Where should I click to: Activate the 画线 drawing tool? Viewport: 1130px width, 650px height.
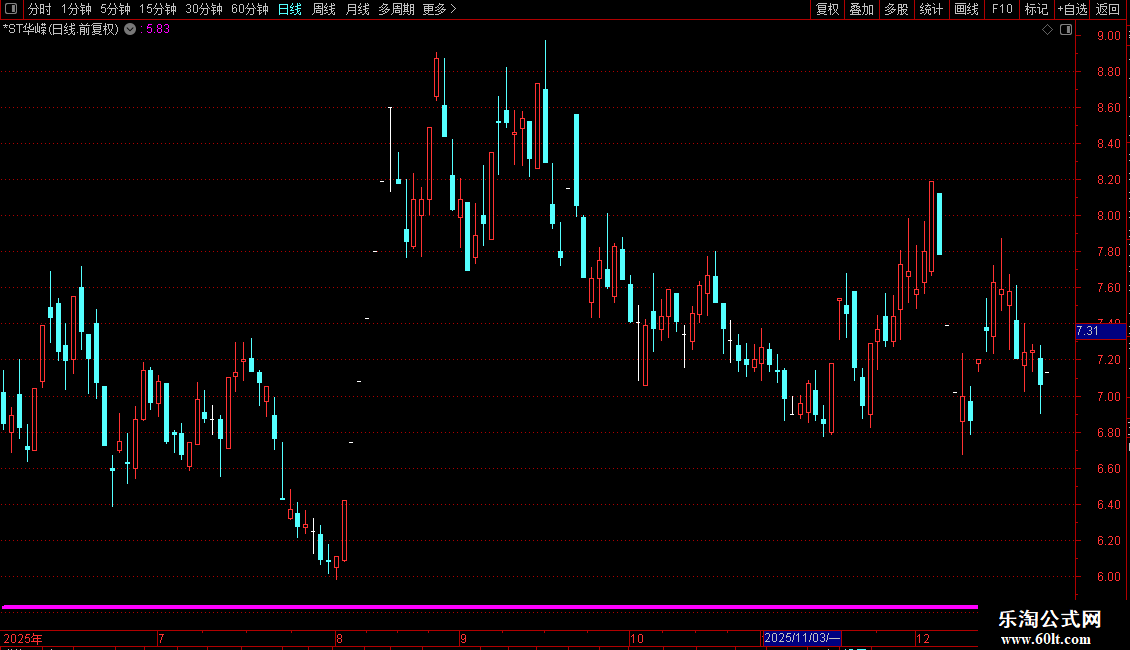pos(966,9)
